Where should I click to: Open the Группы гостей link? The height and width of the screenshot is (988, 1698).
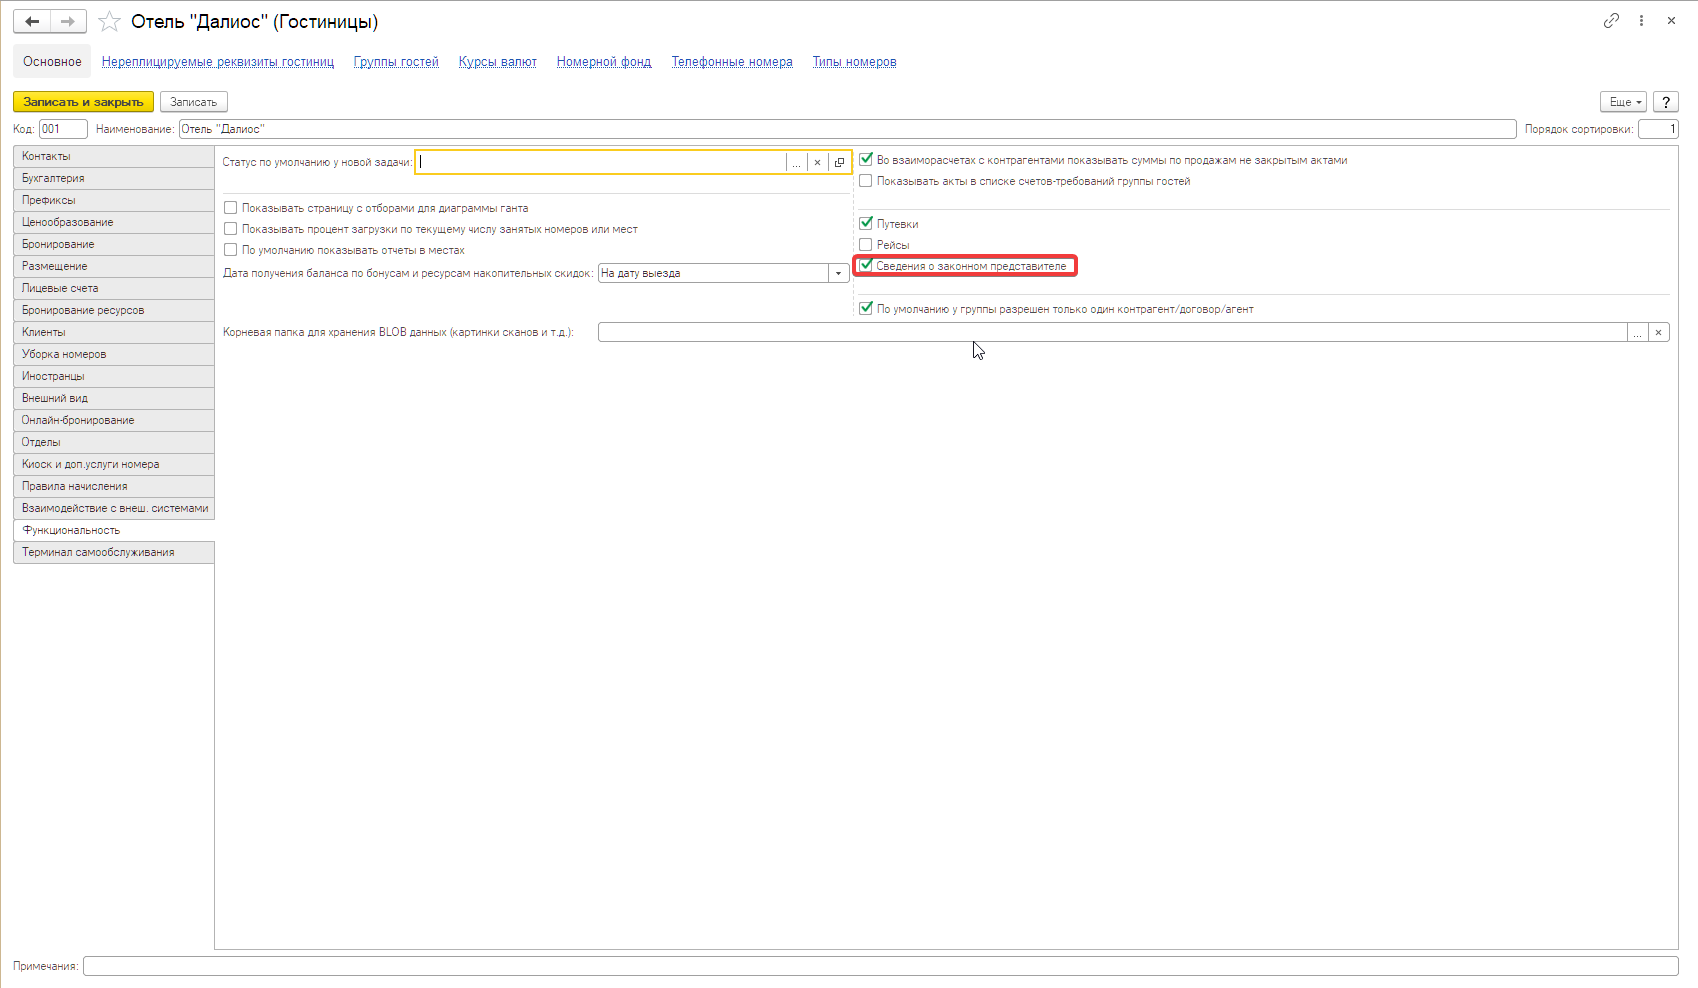click(396, 62)
